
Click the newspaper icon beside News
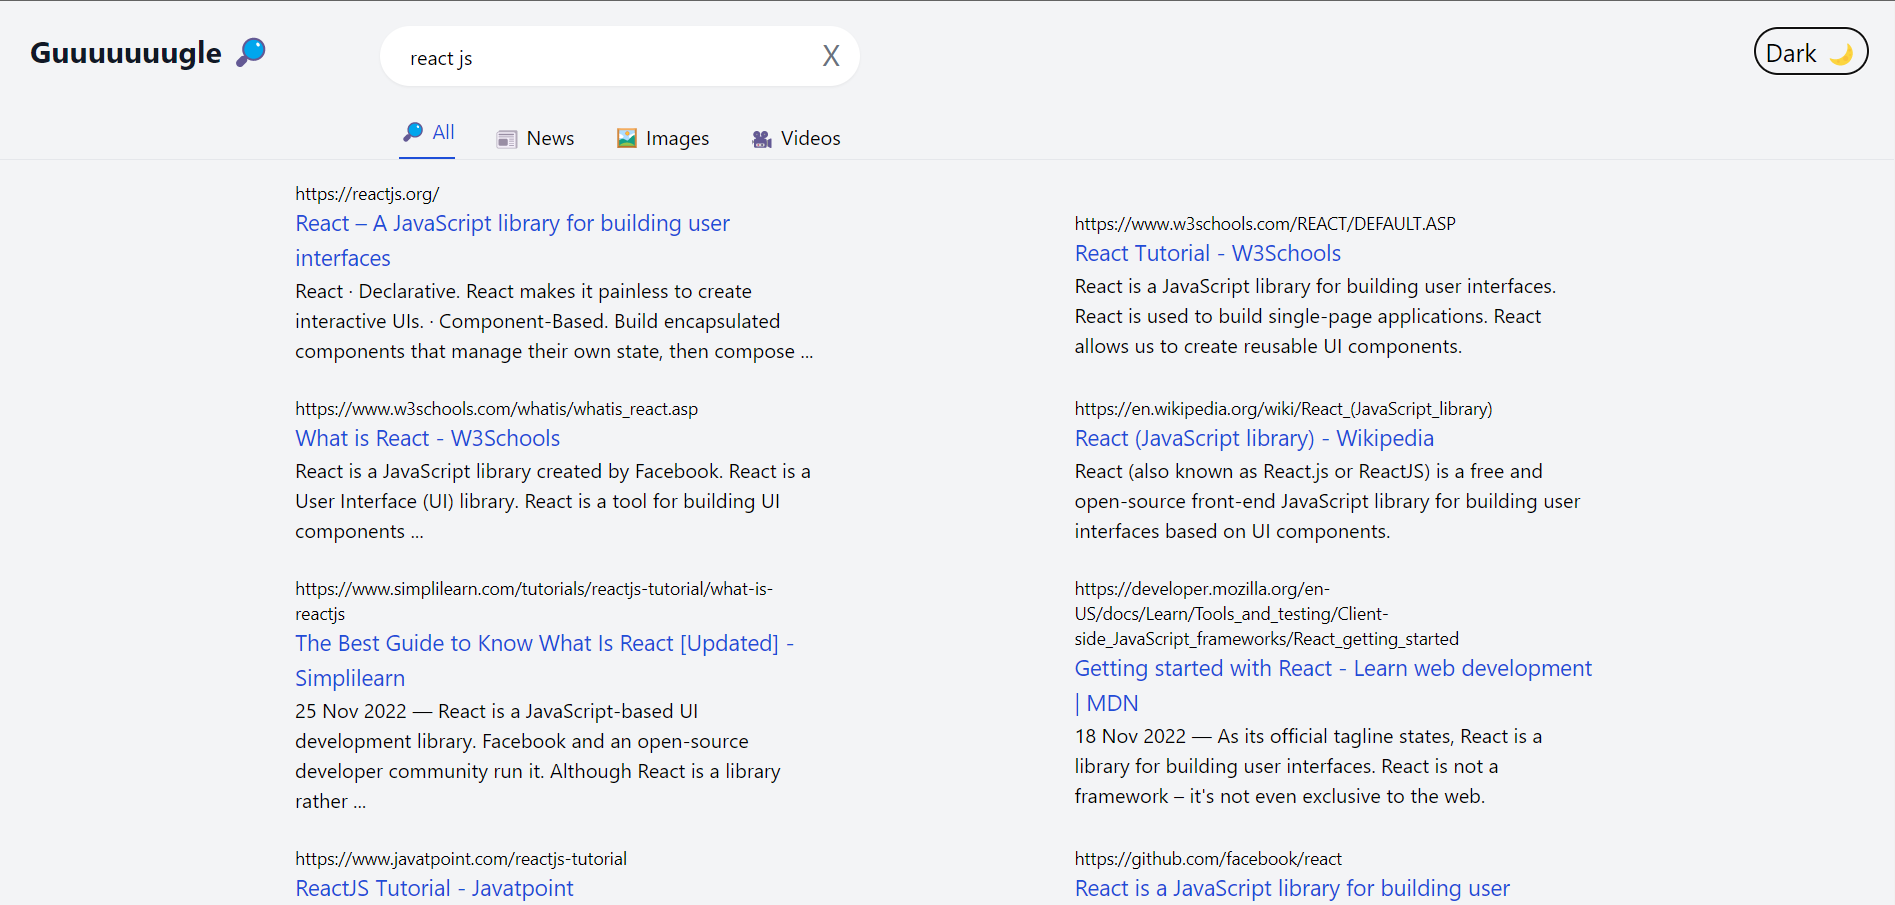coord(507,139)
